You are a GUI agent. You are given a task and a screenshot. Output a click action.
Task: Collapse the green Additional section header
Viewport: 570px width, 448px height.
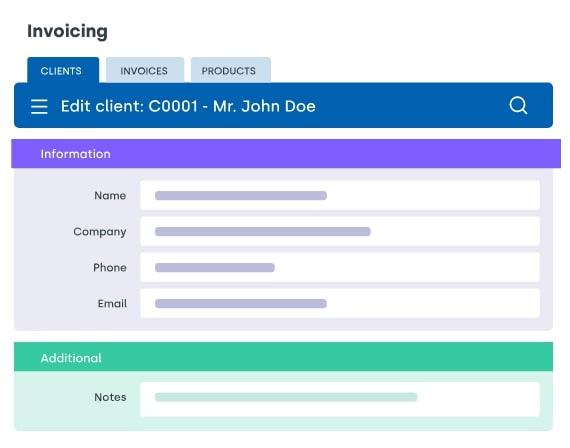pos(284,357)
